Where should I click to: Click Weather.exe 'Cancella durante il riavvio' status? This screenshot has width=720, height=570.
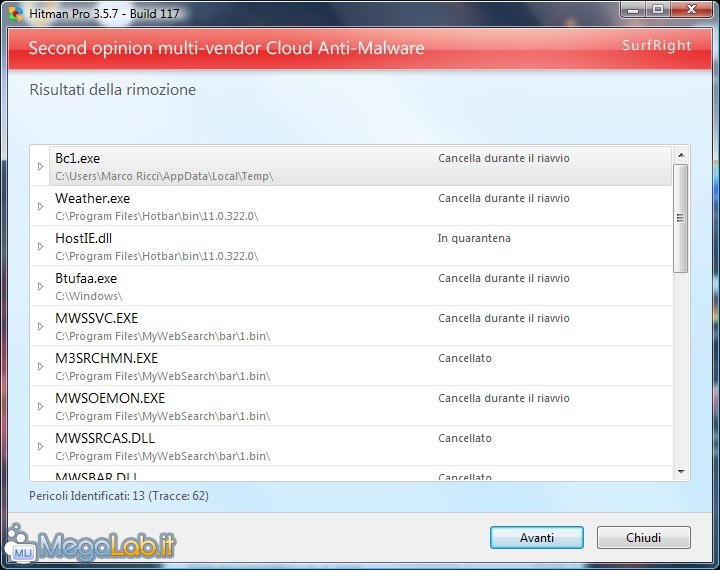click(x=504, y=198)
